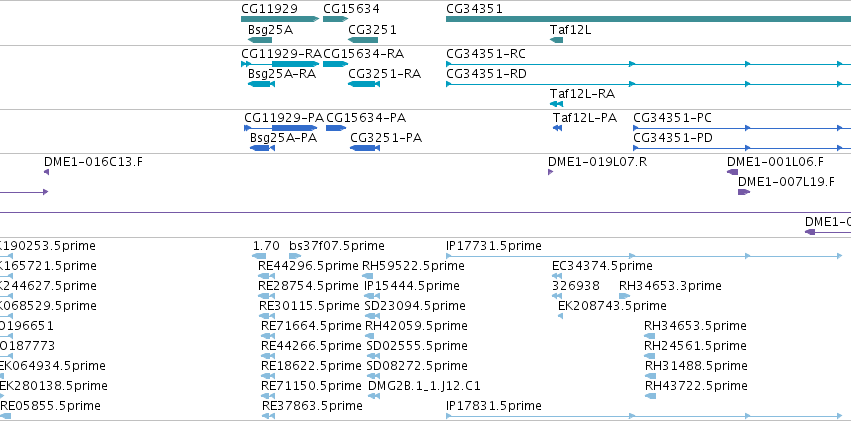The height and width of the screenshot is (421, 851).
Task: Click EST label RE71664.5prime
Action: pos(312,326)
